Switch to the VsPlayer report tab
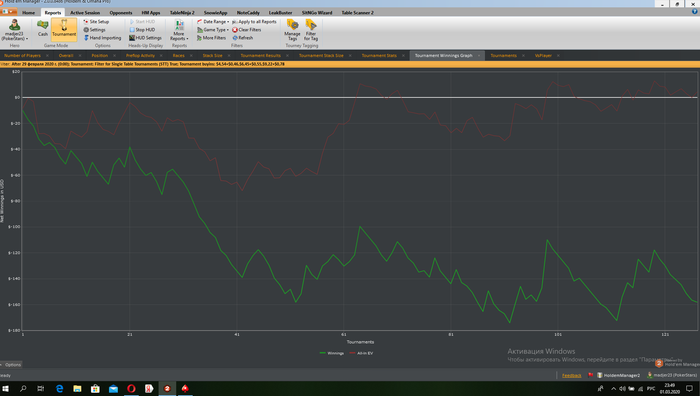The height and width of the screenshot is (396, 700). [x=543, y=55]
